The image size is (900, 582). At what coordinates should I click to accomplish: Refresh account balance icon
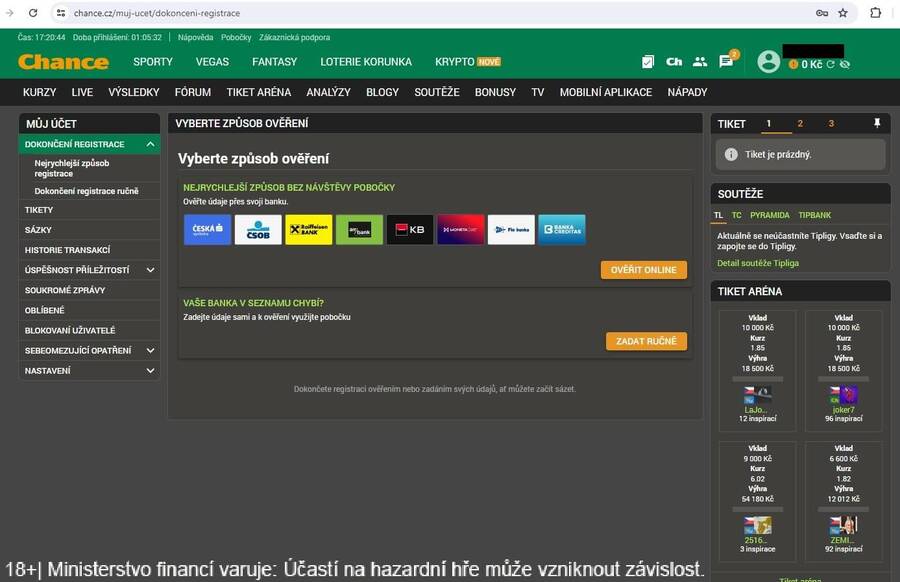pyautogui.click(x=830, y=64)
